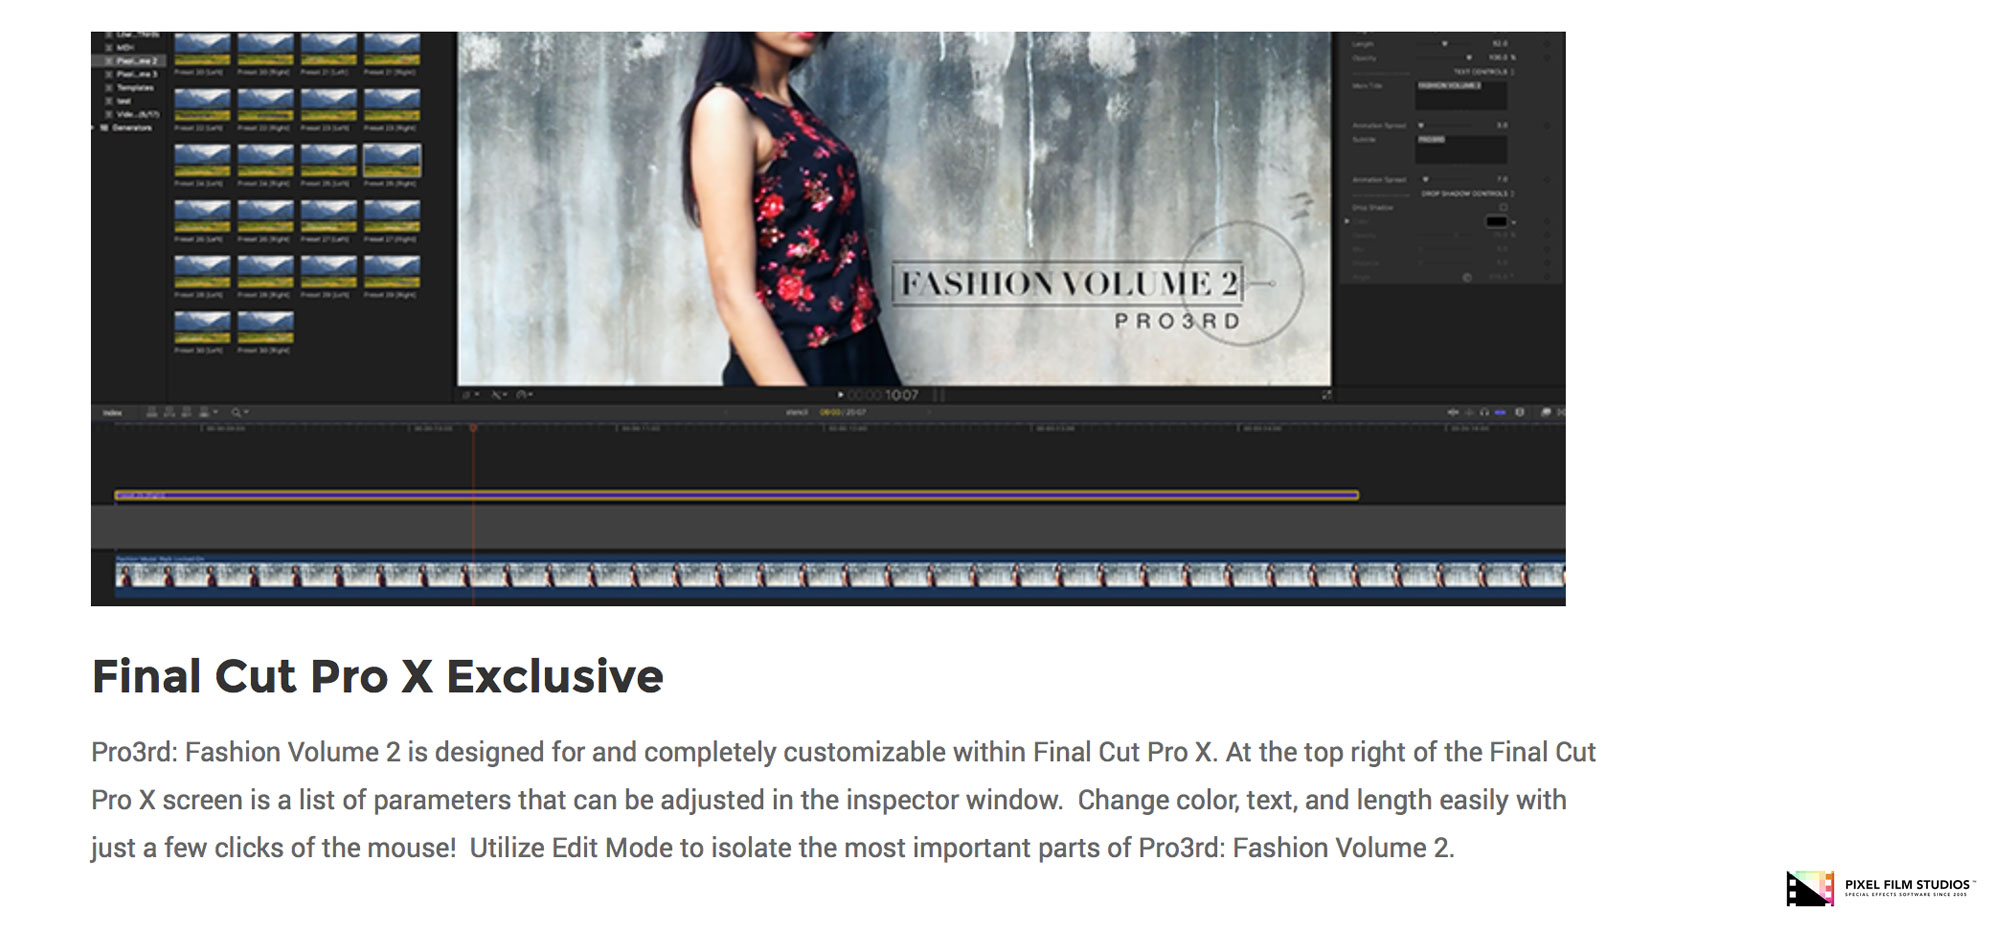
Task: Select the Preset 20 [Left] thumbnail
Action: click(x=202, y=49)
